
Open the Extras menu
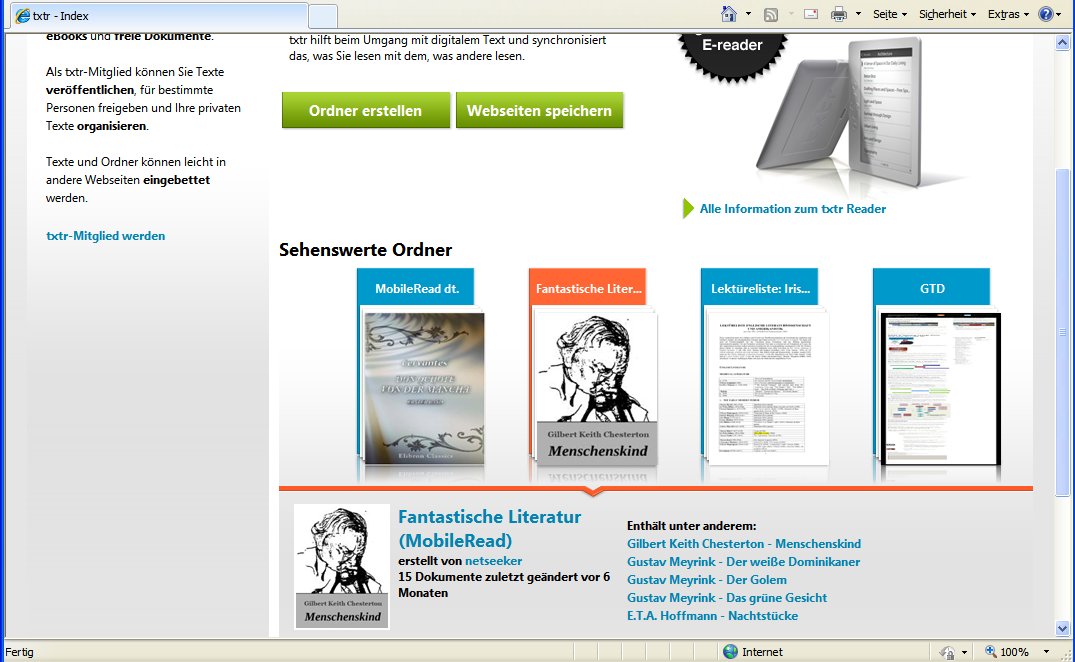[x=1008, y=14]
